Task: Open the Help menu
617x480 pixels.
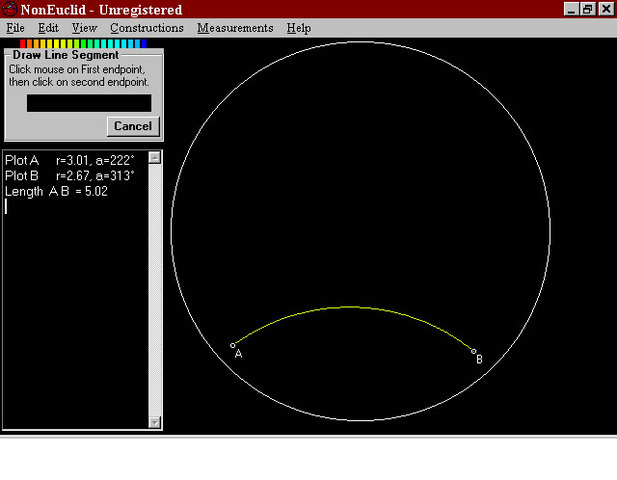Action: pos(299,28)
